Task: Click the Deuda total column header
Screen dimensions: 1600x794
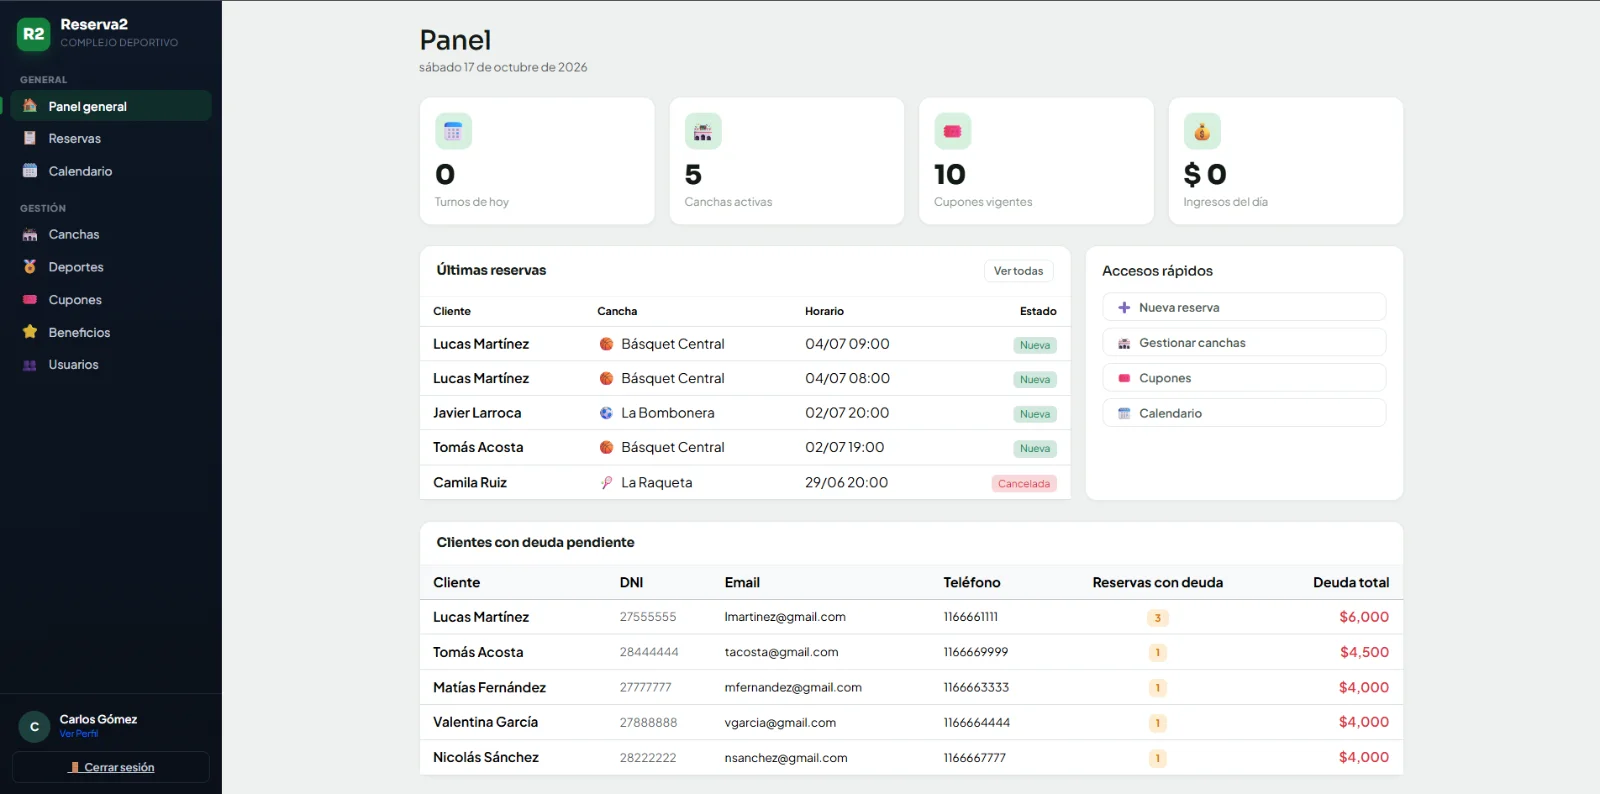Action: [x=1351, y=582]
